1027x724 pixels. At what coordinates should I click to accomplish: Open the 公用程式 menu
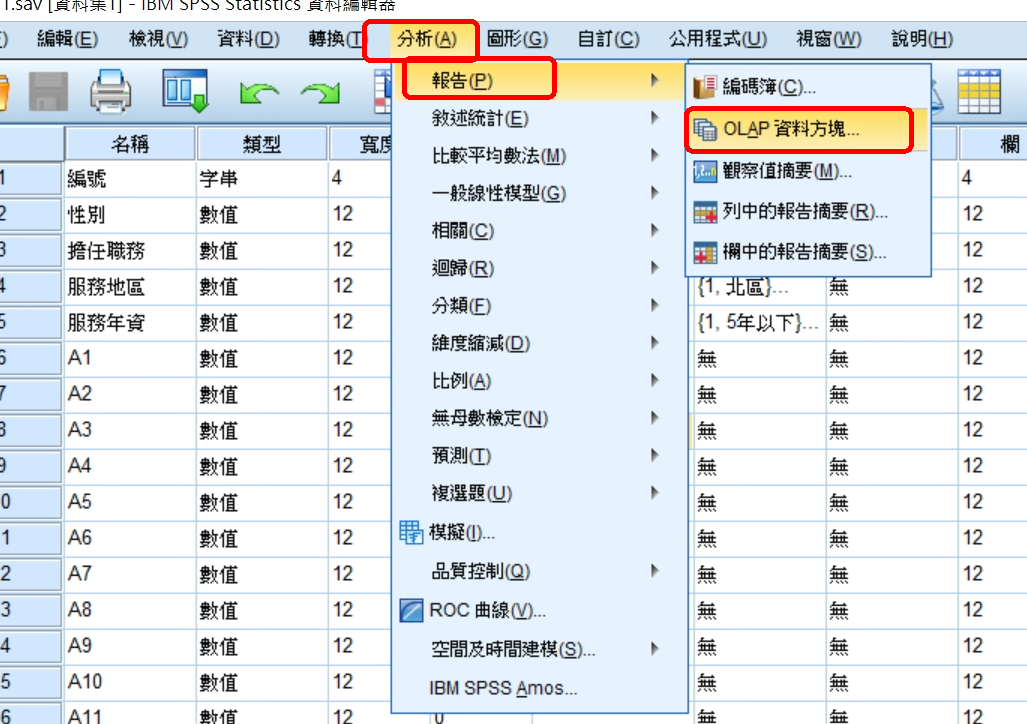point(717,39)
